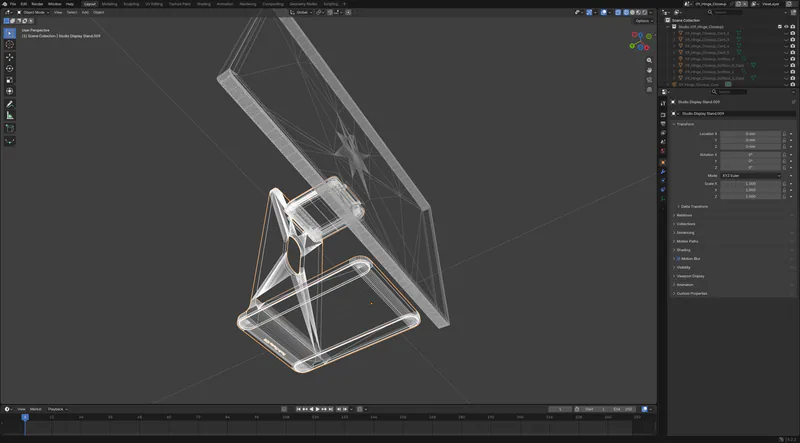Activate the Cursor tool
Viewport: 800px width, 443px height.
point(9,44)
